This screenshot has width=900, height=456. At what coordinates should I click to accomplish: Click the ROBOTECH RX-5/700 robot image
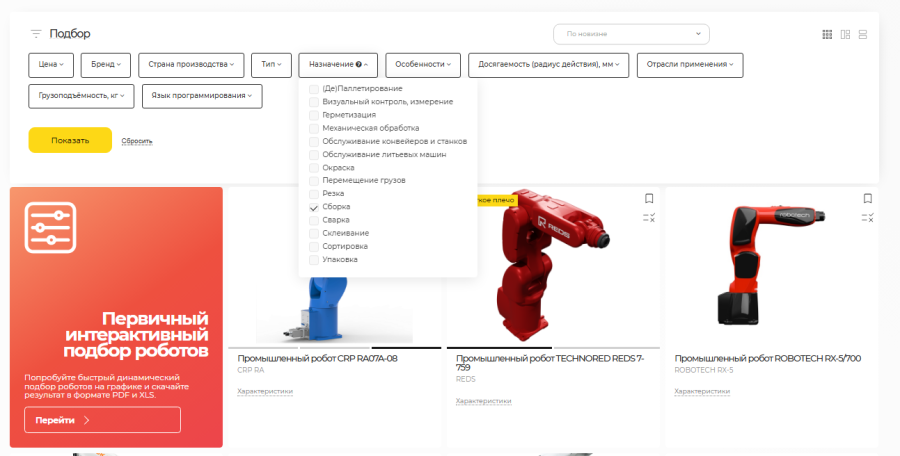click(x=769, y=264)
